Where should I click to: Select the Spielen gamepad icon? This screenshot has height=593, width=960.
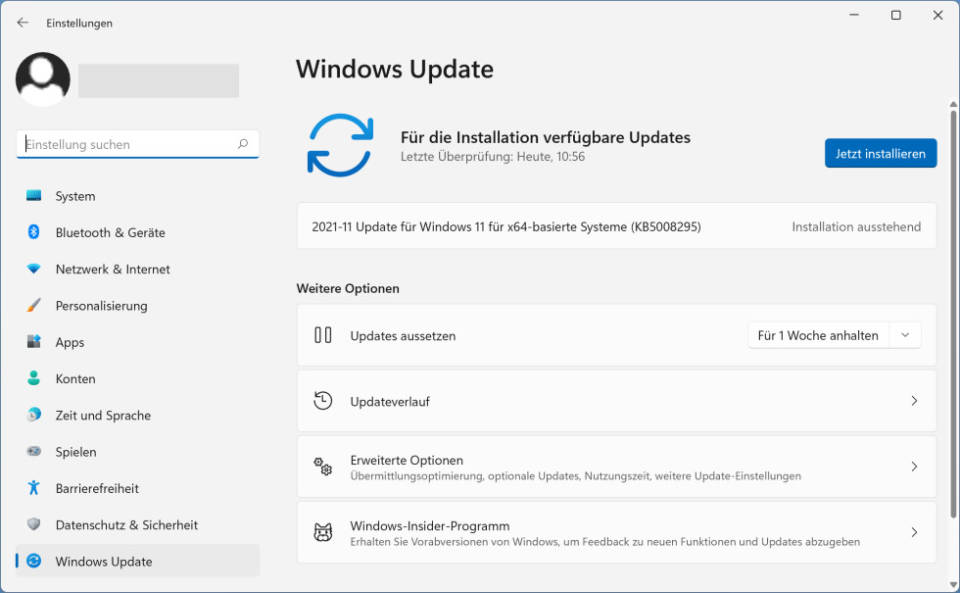(34, 451)
